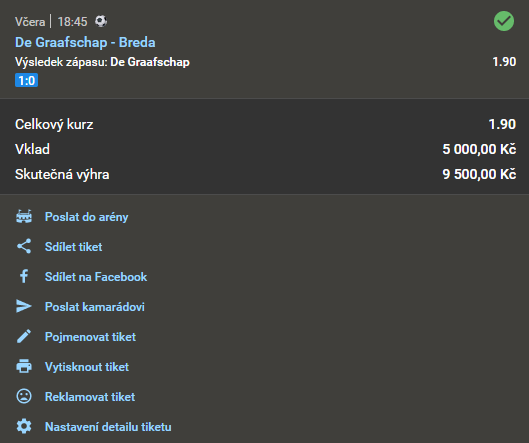The image size is (529, 443).
Task: Click the share ticket icon
Action: click(24, 246)
